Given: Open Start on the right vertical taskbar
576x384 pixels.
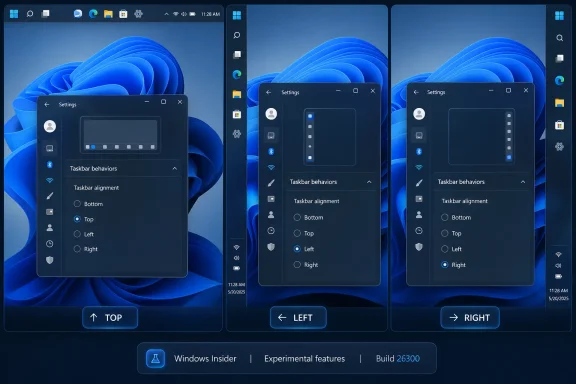Looking at the screenshot, I should (559, 15).
